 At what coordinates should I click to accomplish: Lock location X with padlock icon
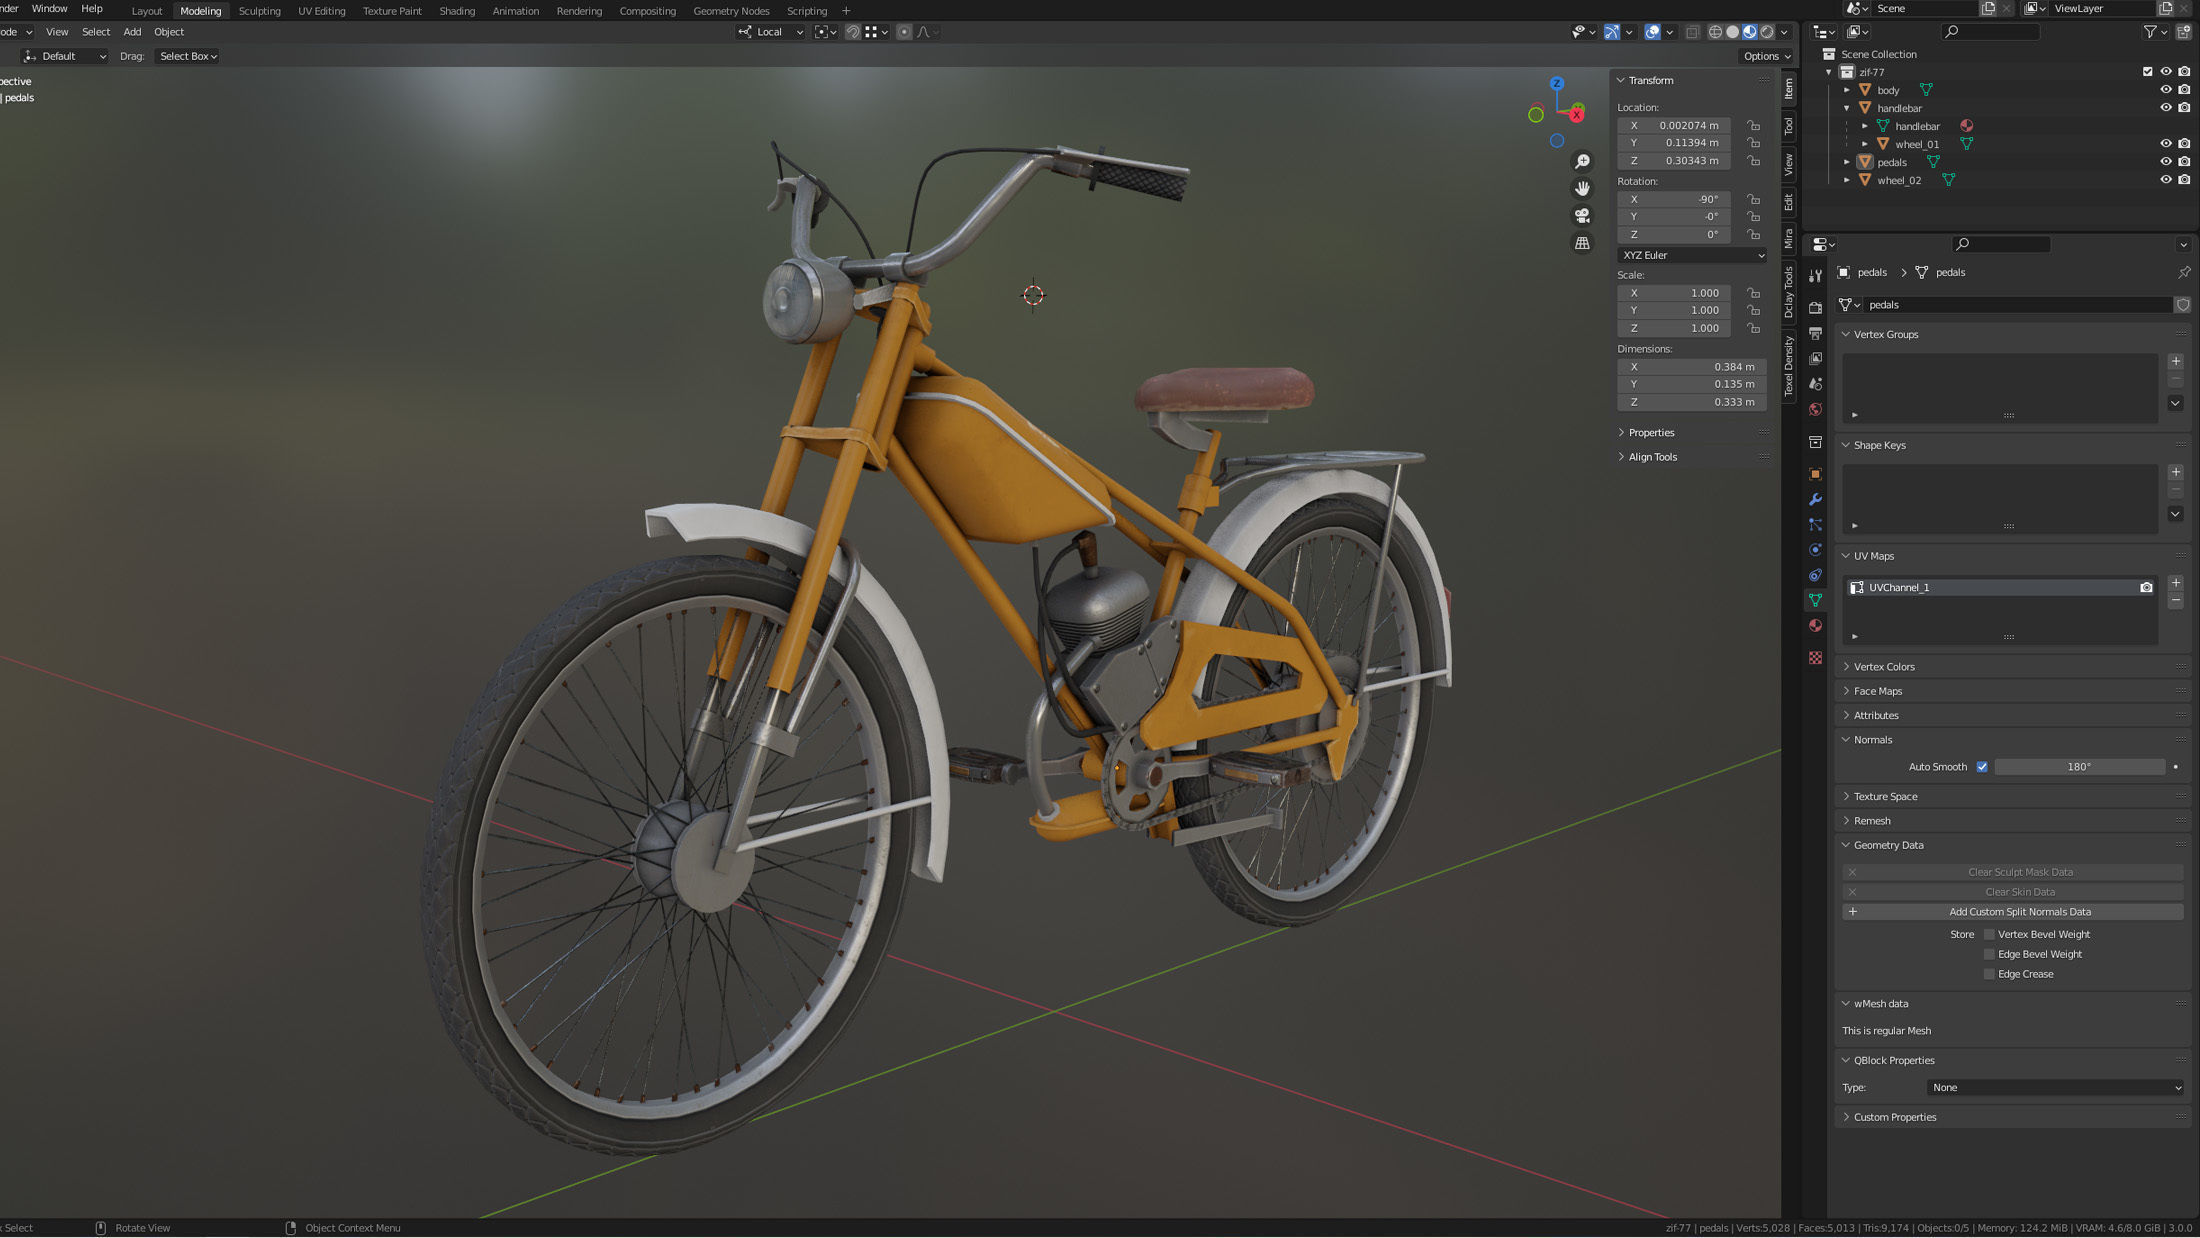point(1753,126)
